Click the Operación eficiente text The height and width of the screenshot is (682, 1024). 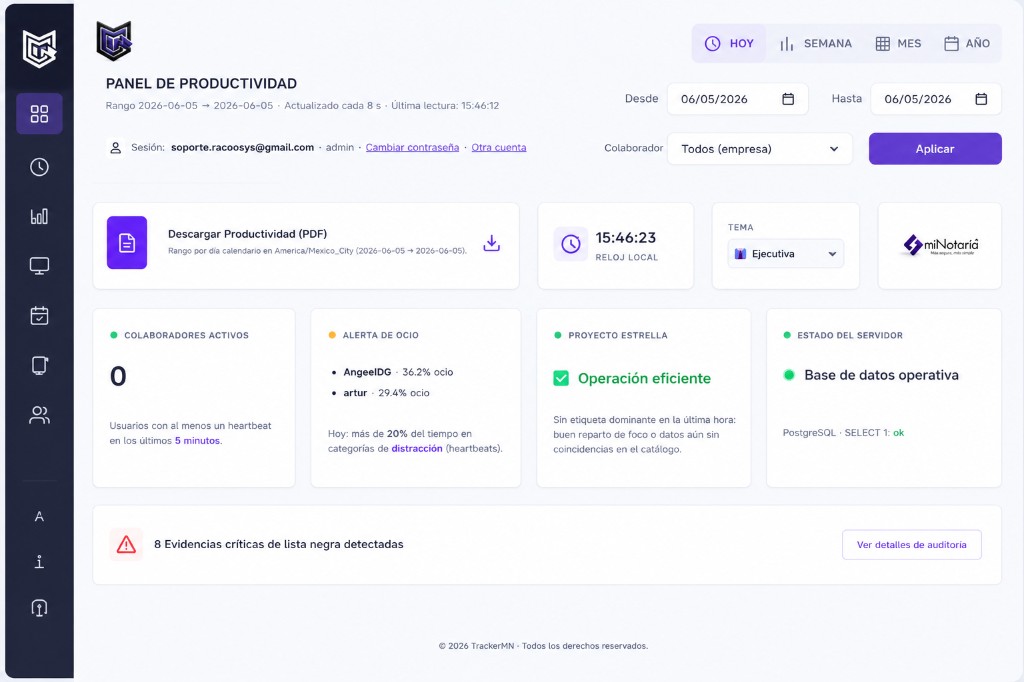[x=644, y=378]
